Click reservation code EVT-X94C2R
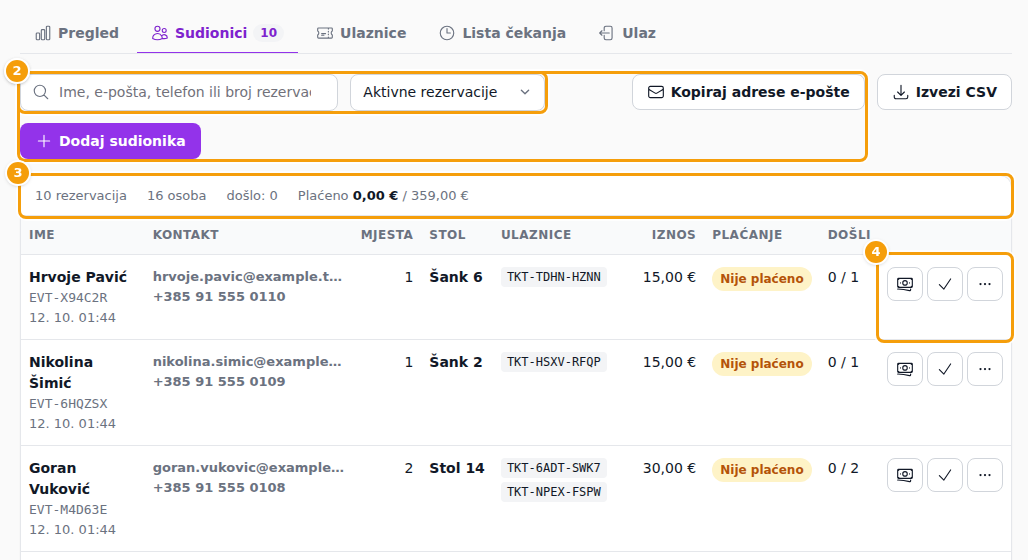Screen dimensions: 1028x560 [68, 298]
